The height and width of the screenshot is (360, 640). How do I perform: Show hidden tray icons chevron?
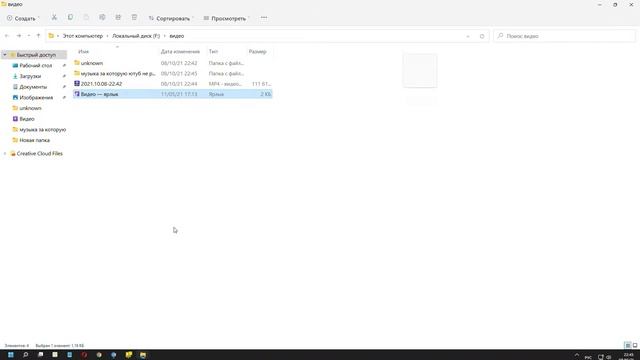(576, 355)
